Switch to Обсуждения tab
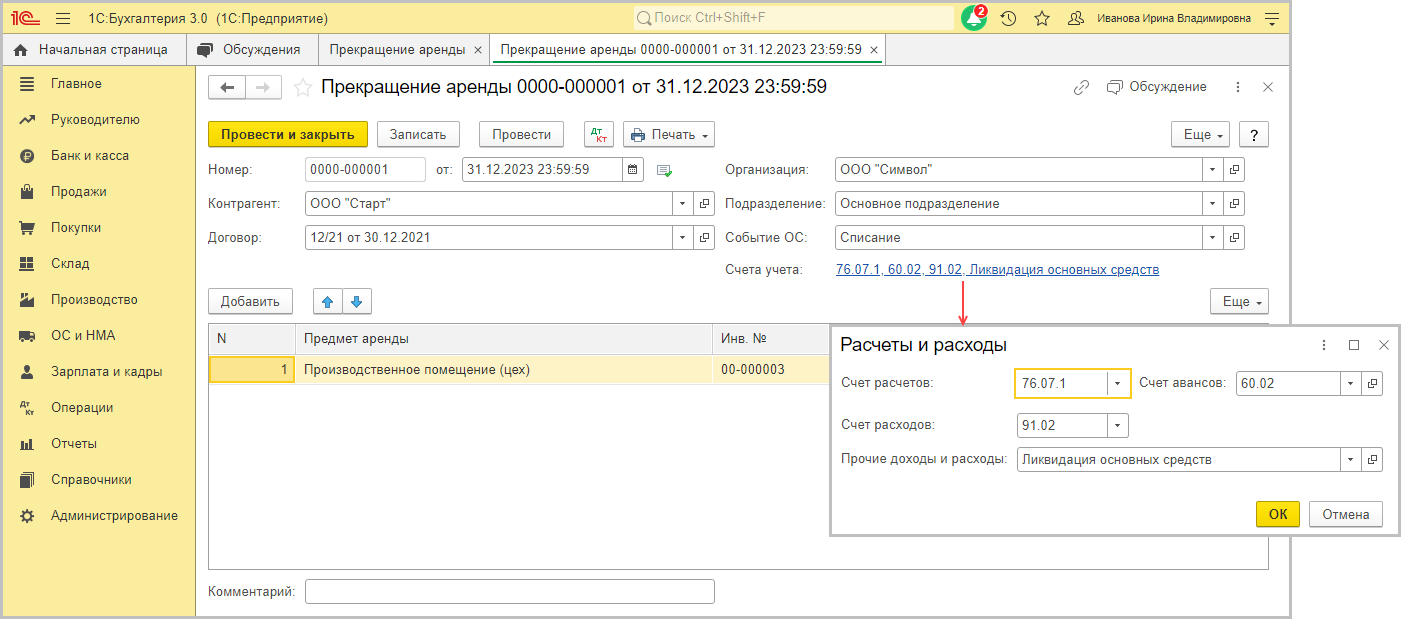 251,49
